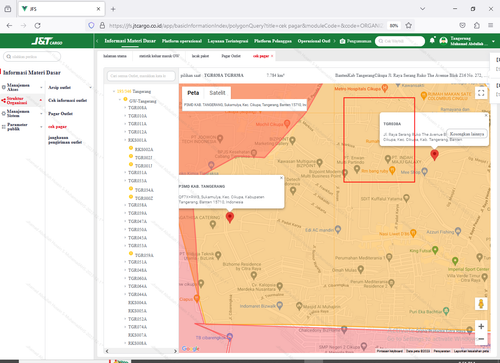The height and width of the screenshot is (363, 500).
Task: Open Informasi Materi Dasar top menu
Action: coord(130,41)
